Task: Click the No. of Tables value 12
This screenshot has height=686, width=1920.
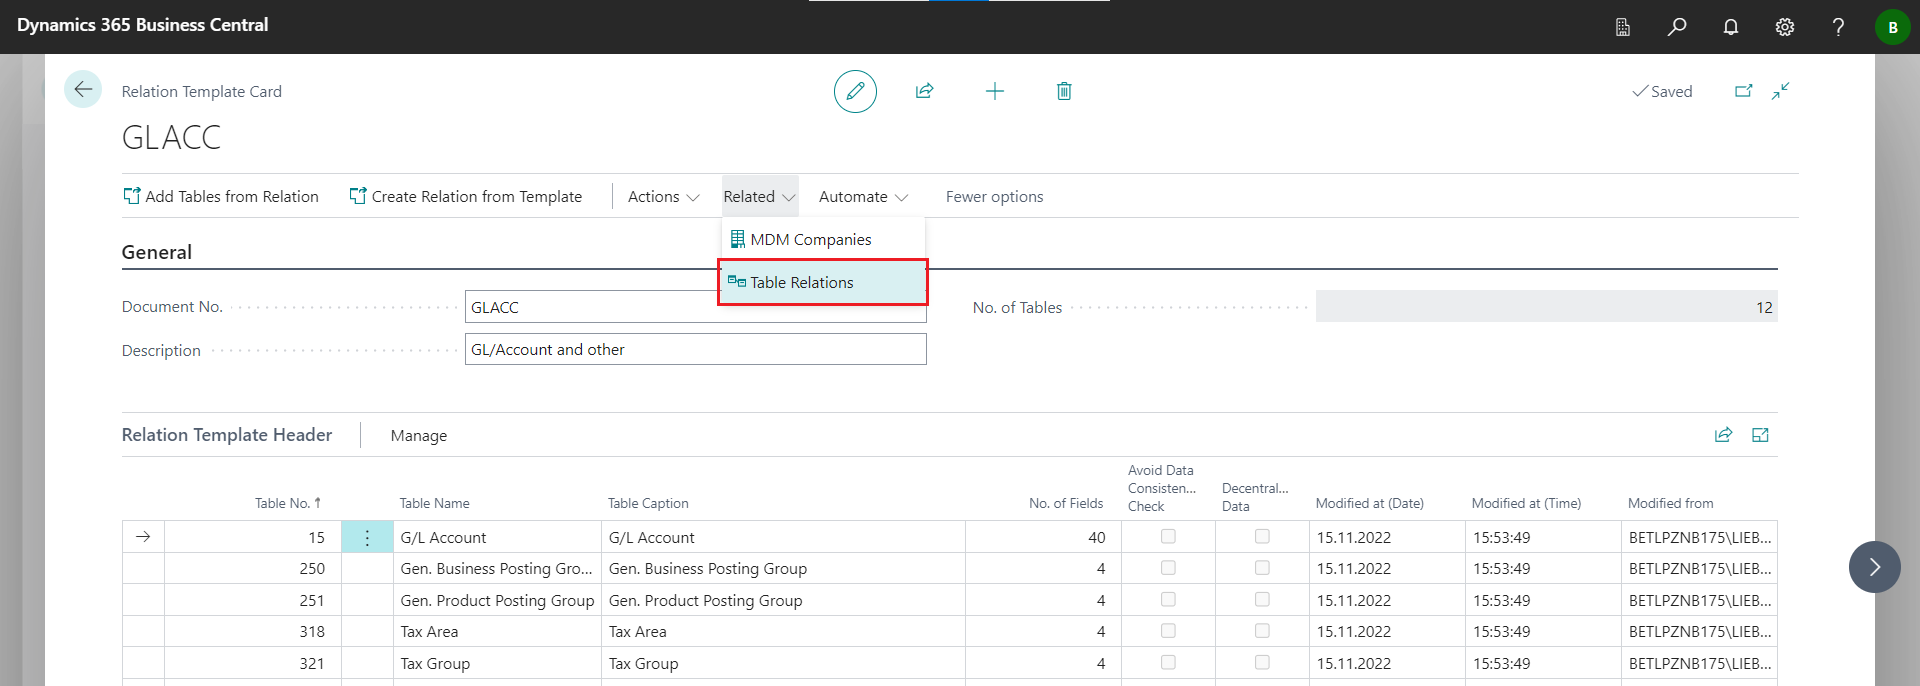Action: [x=1546, y=307]
